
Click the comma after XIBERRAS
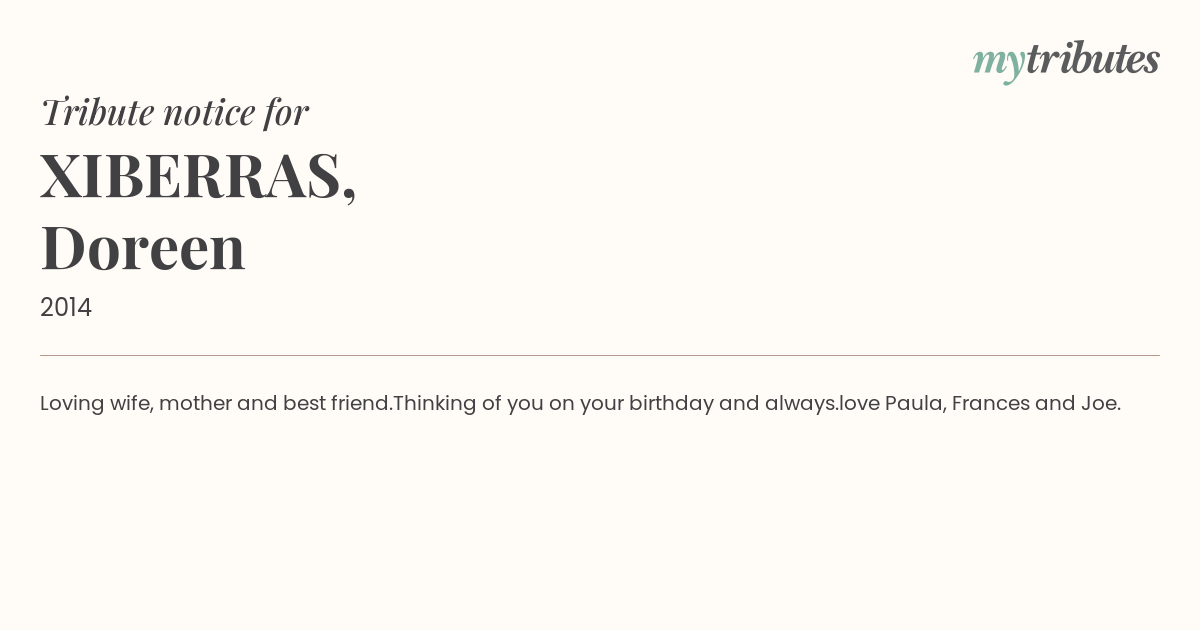349,192
